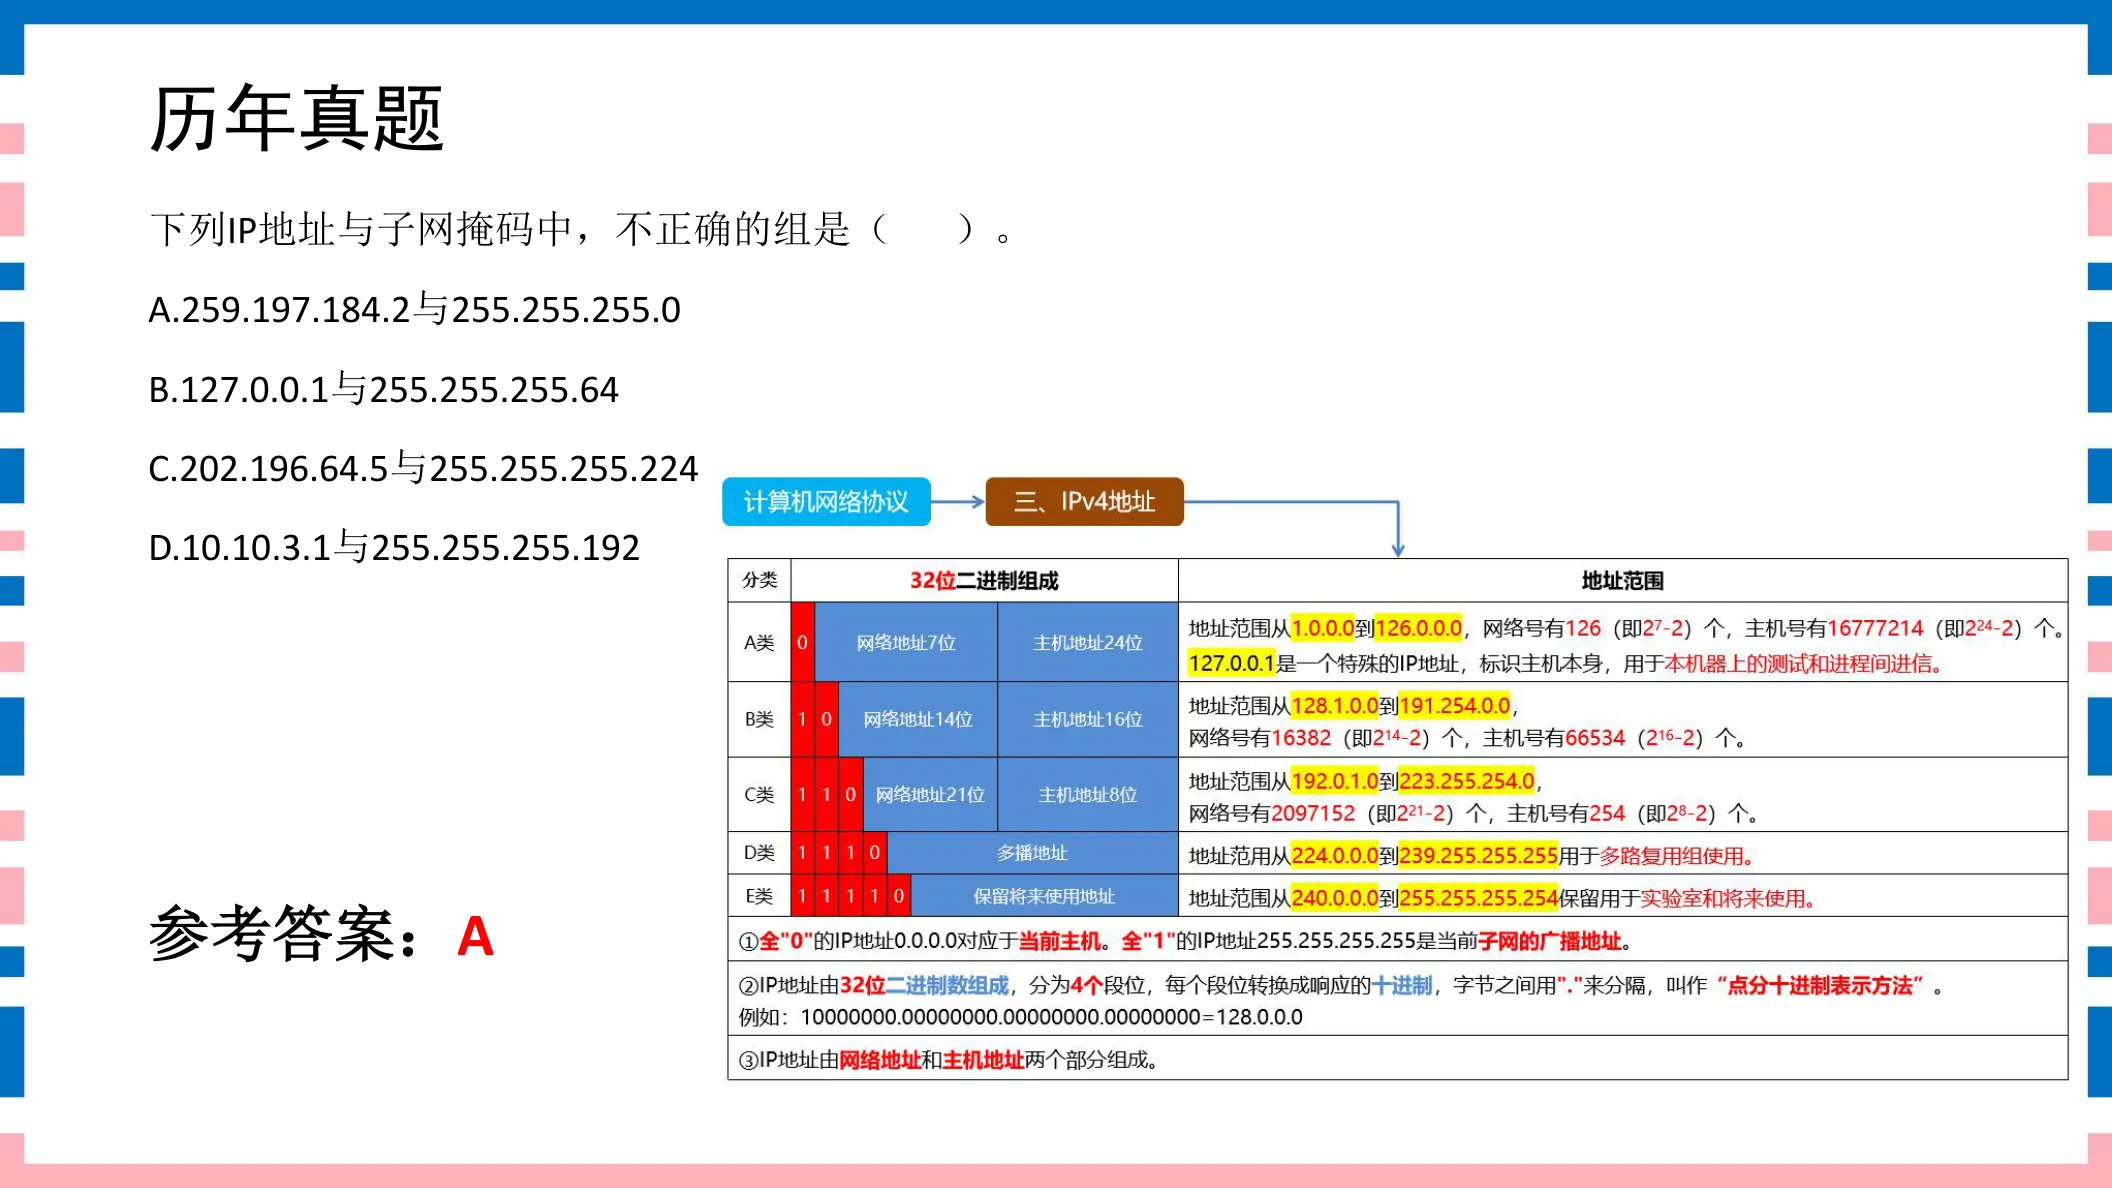This screenshot has width=2112, height=1188.
Task: Select option B.127.0.0.1与255.255.255.64
Action: [x=383, y=389]
